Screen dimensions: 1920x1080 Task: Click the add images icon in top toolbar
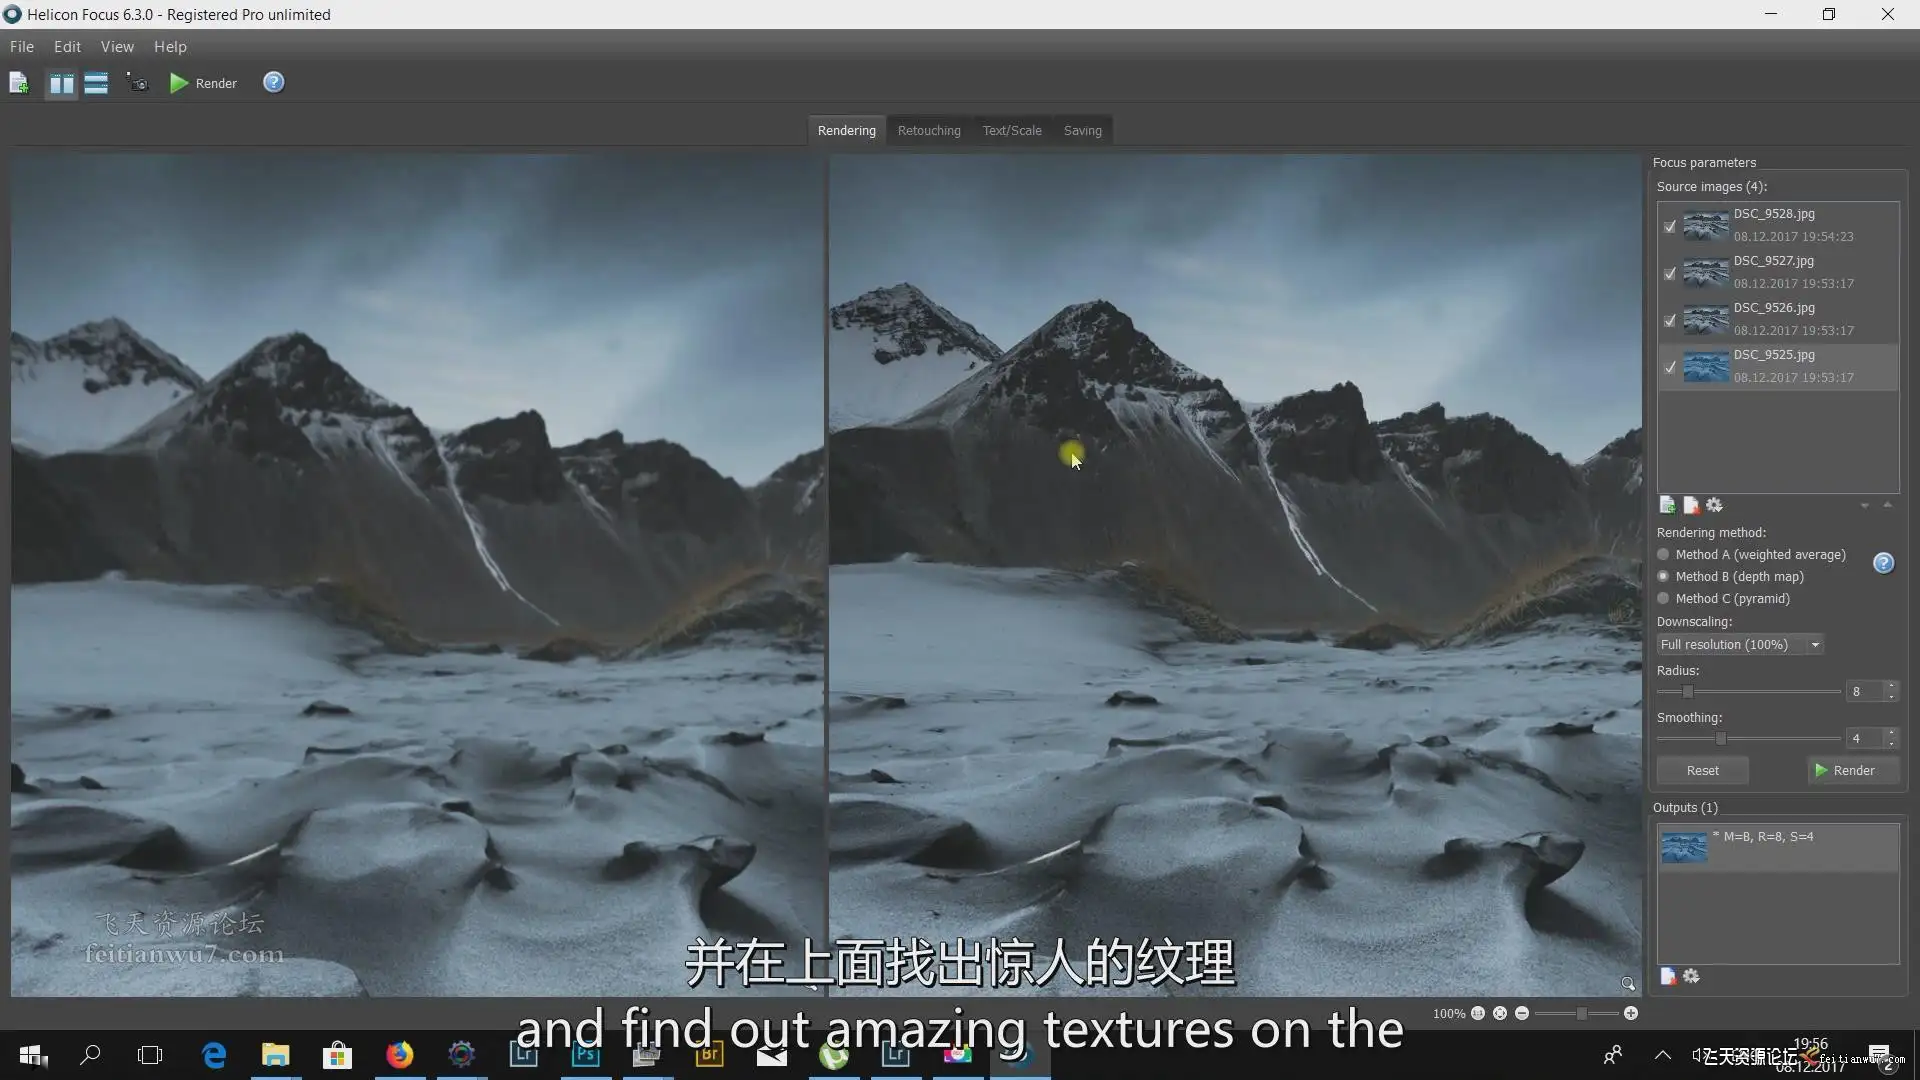(x=19, y=83)
